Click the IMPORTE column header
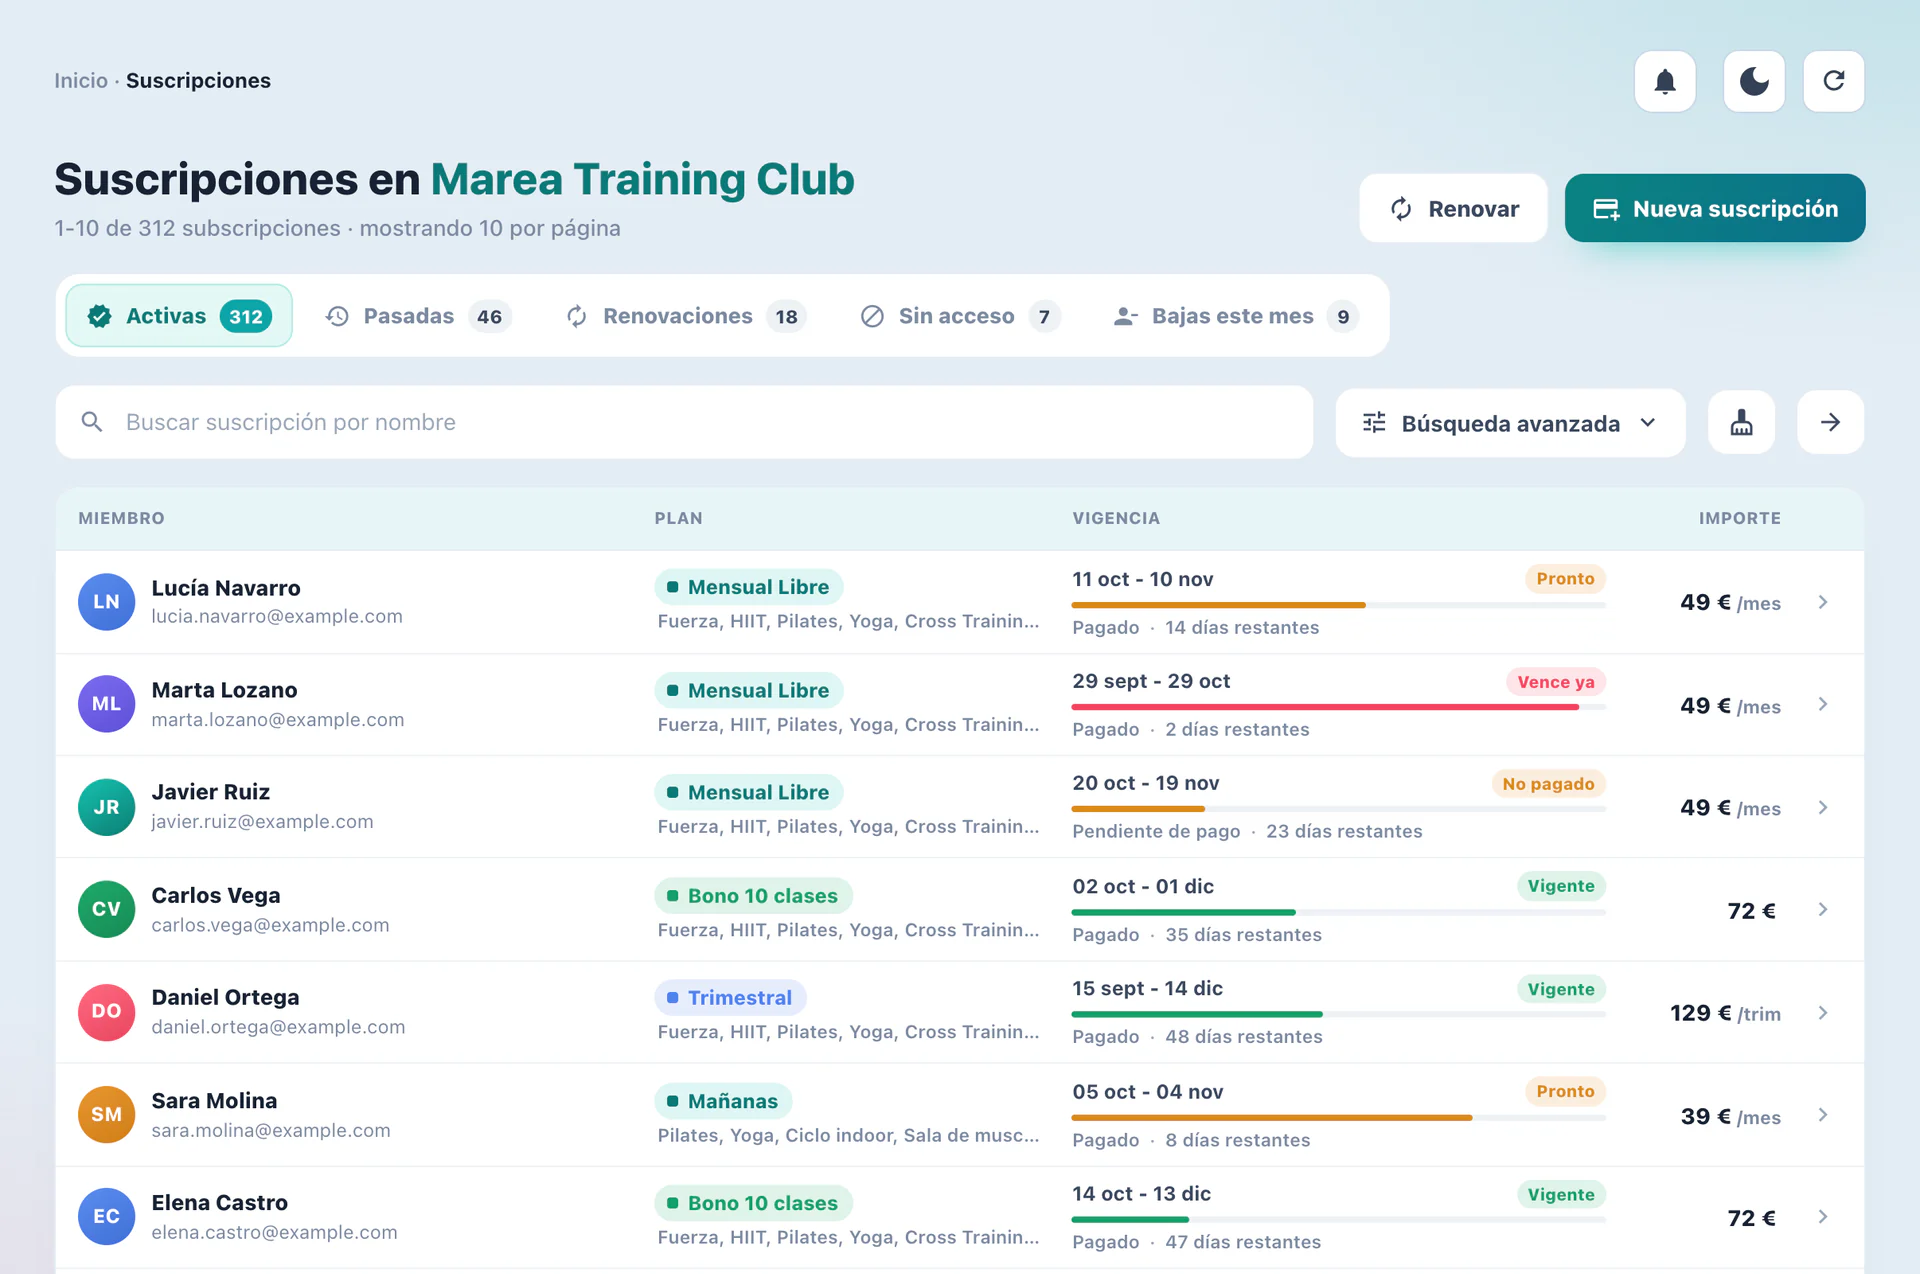The width and height of the screenshot is (1920, 1274). point(1739,518)
